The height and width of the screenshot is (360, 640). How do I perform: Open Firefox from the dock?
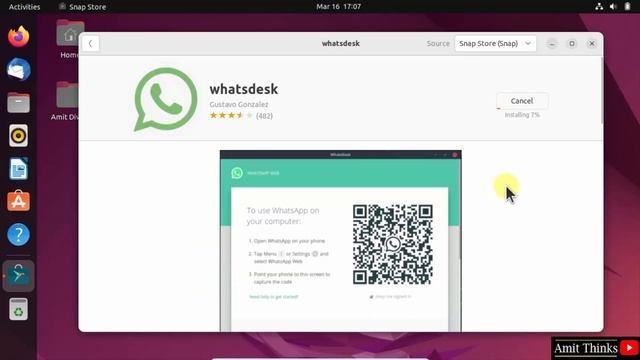pyautogui.click(x=18, y=37)
